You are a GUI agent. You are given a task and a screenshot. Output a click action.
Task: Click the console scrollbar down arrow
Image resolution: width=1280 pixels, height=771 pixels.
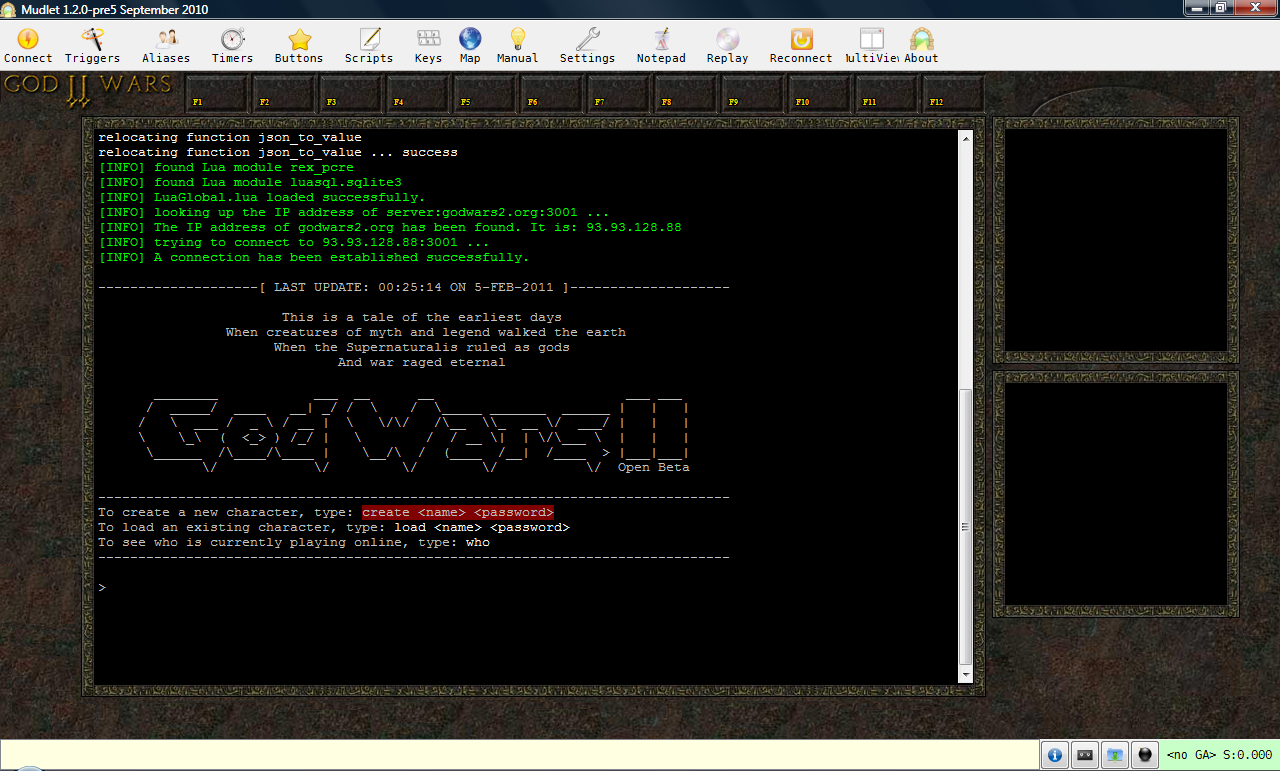965,675
